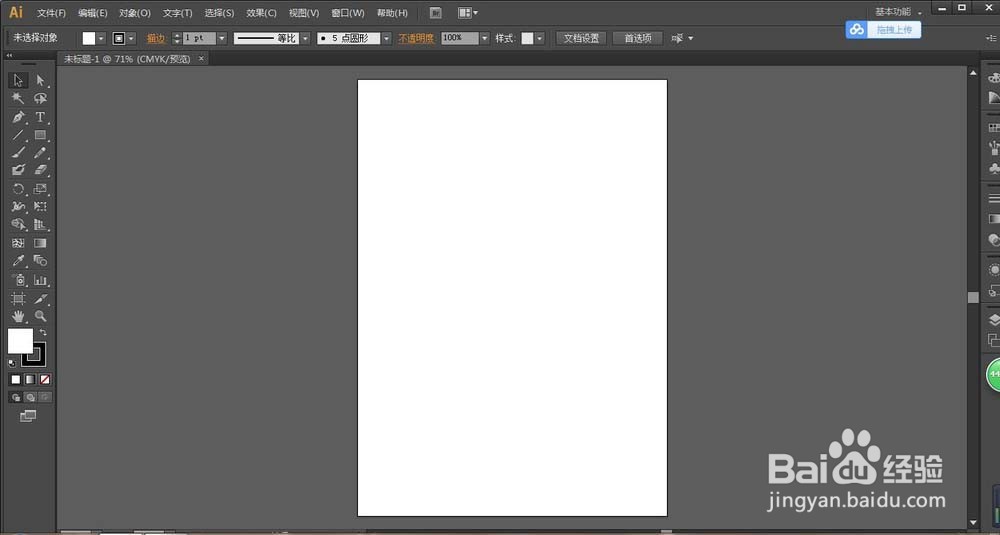Select the Rotate tool
Image resolution: width=1000 pixels, height=535 pixels.
pyautogui.click(x=18, y=189)
